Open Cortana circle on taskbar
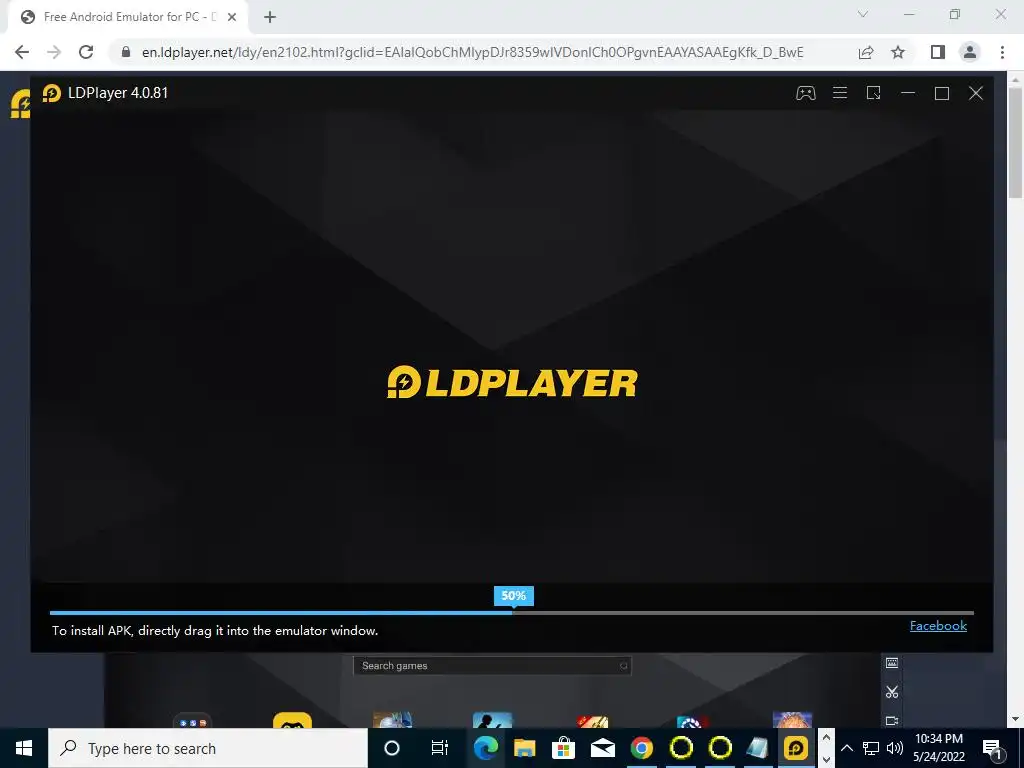This screenshot has height=768, width=1024. pos(392,748)
